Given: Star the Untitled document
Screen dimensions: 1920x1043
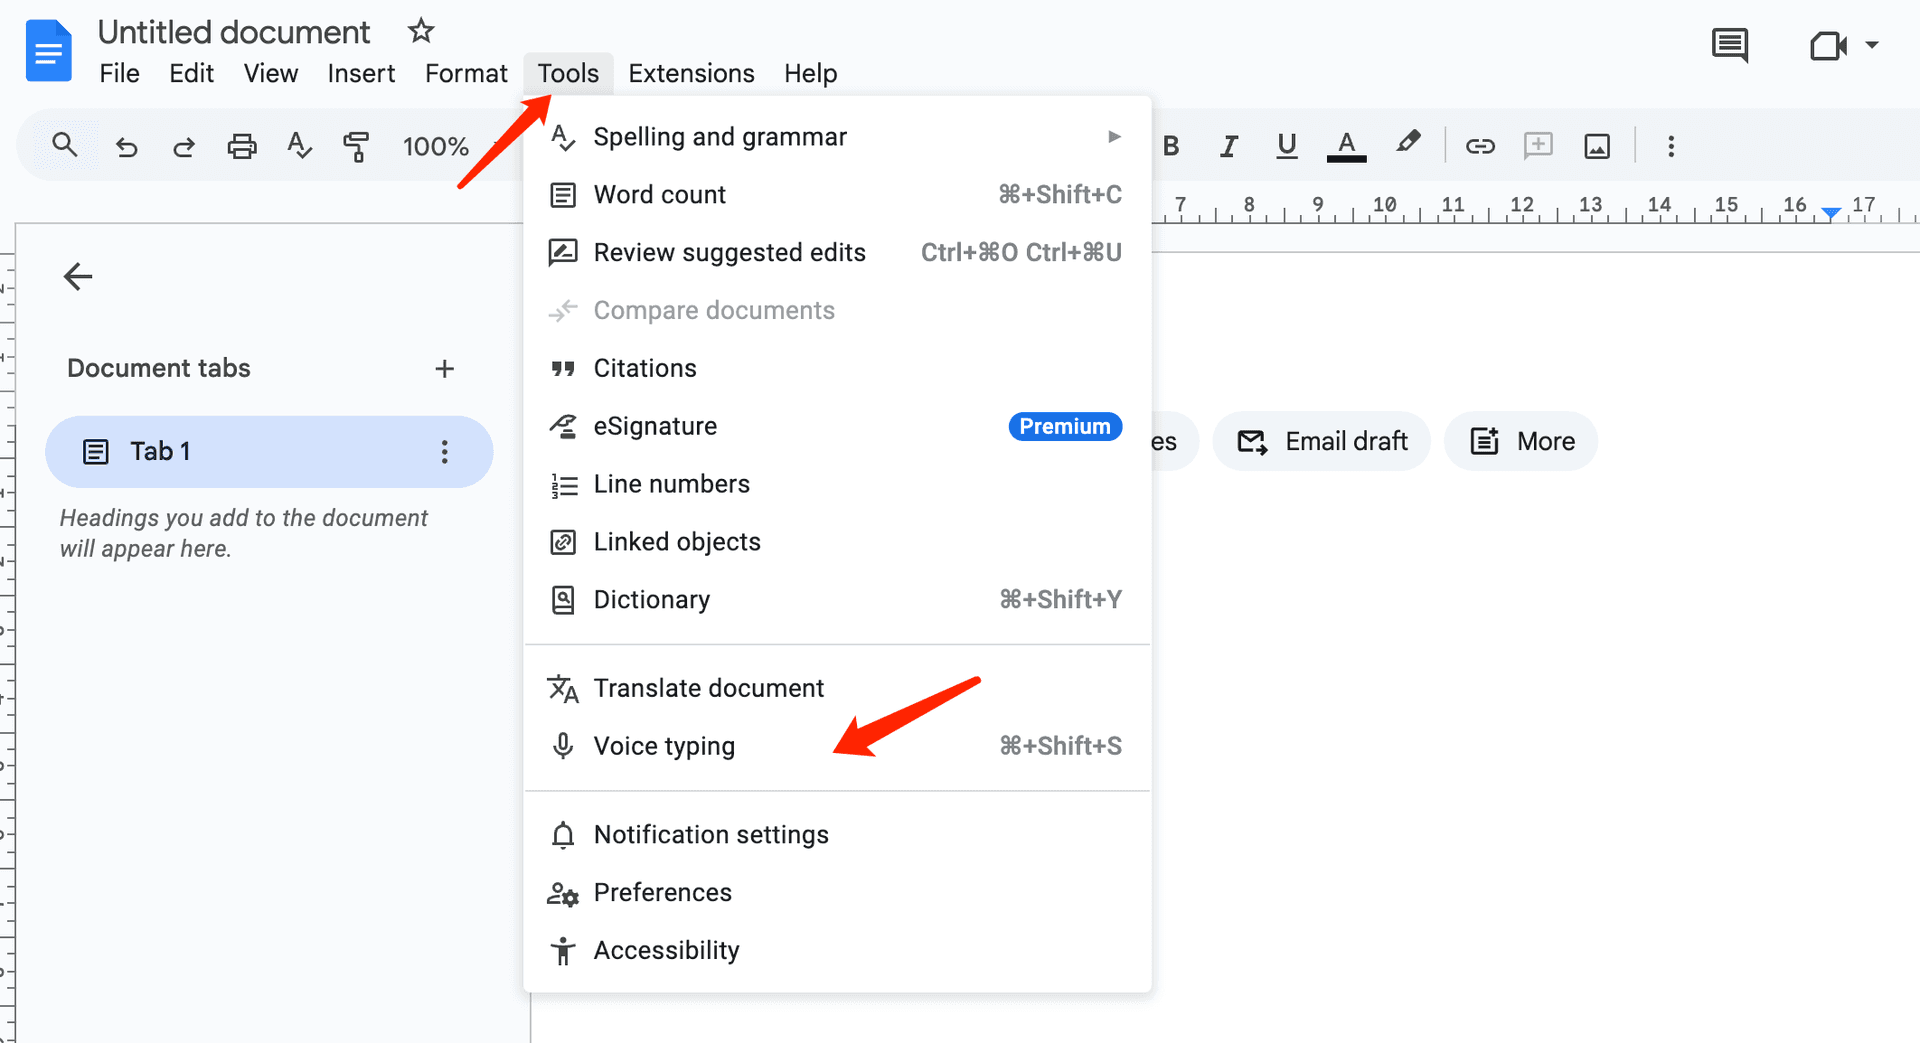Looking at the screenshot, I should pyautogui.click(x=421, y=31).
